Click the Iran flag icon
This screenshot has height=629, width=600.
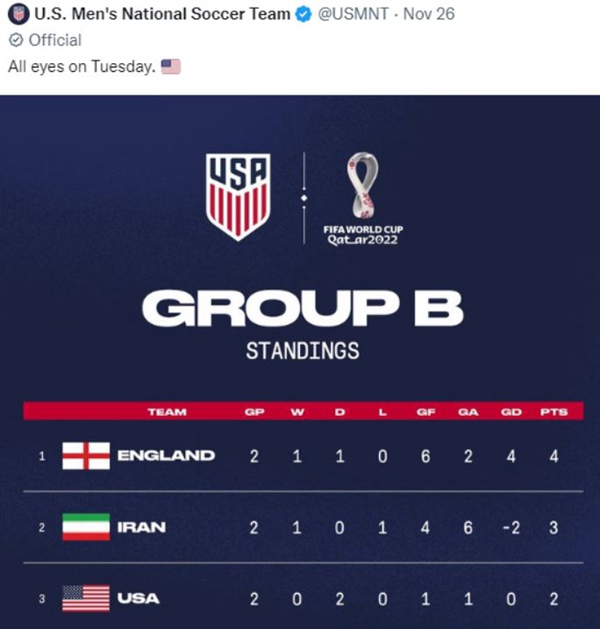pyautogui.click(x=86, y=526)
